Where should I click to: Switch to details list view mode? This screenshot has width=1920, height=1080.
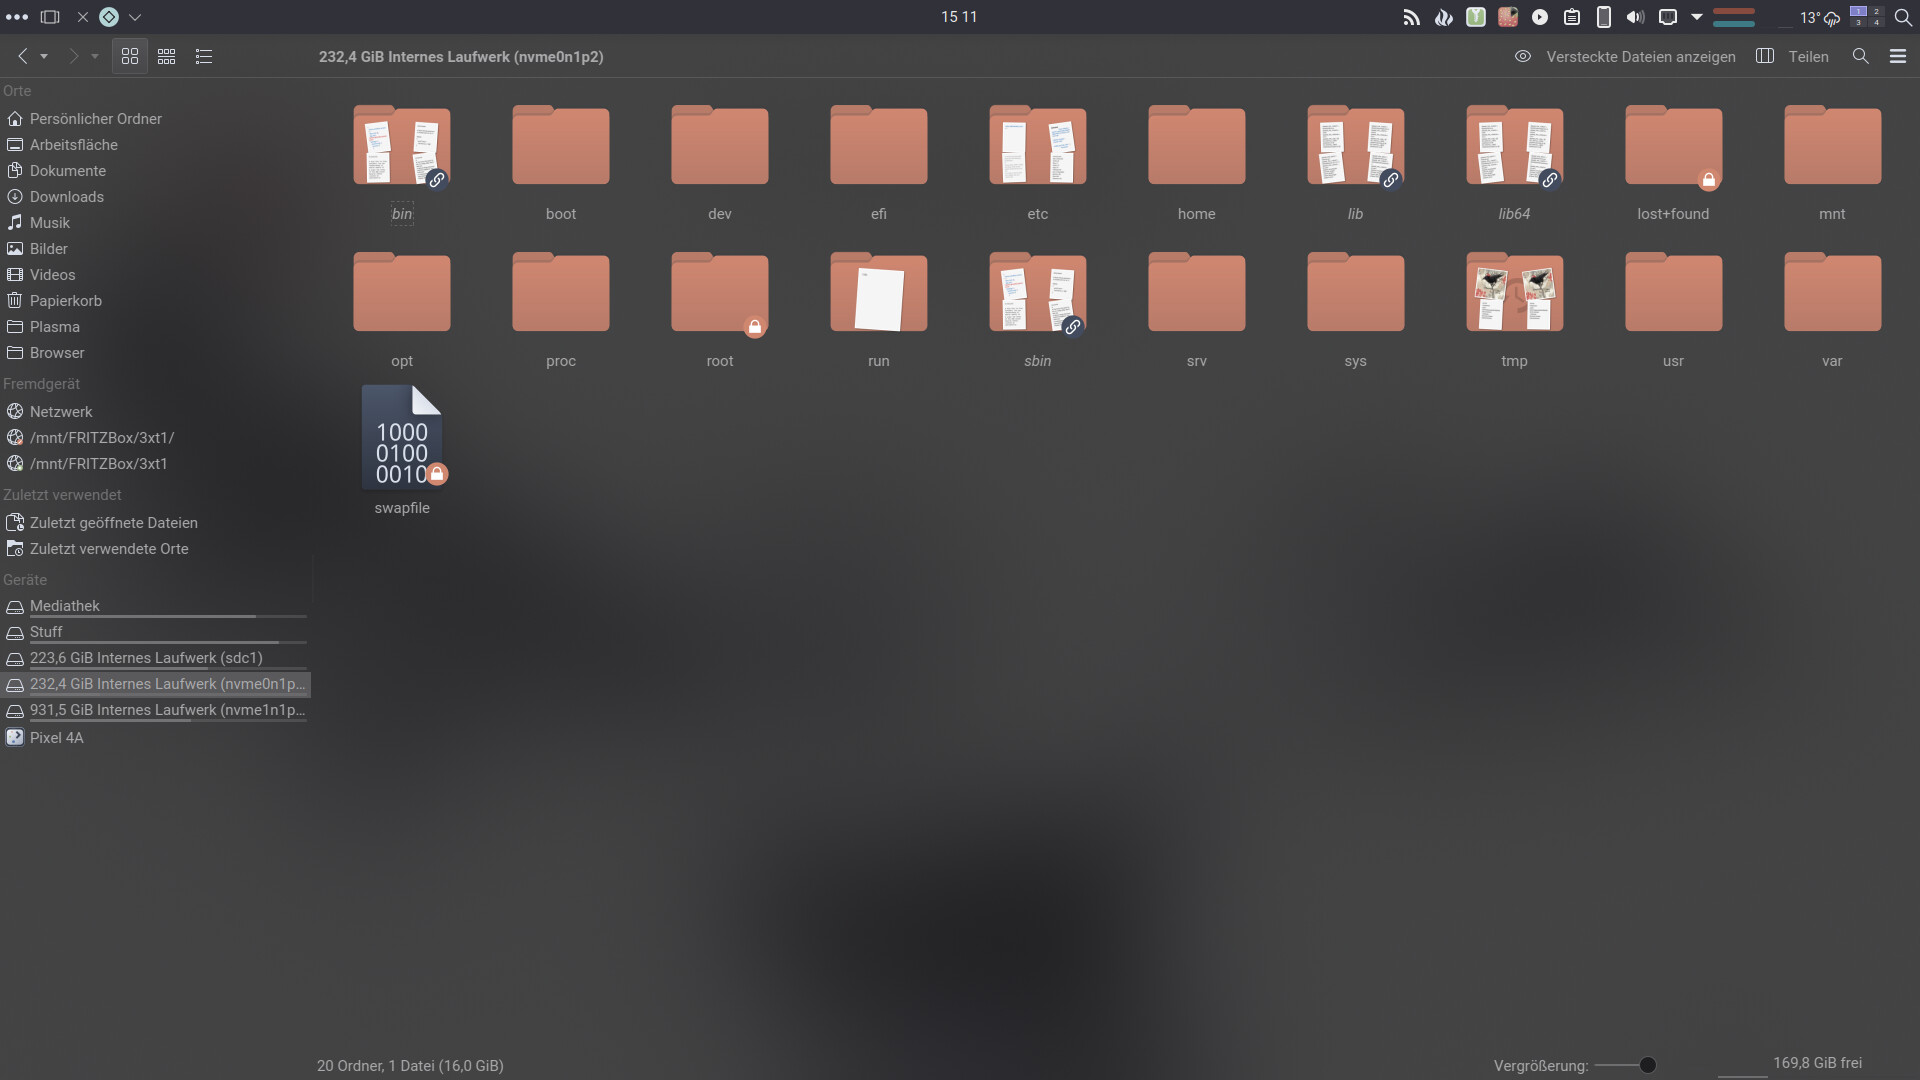pos(204,57)
